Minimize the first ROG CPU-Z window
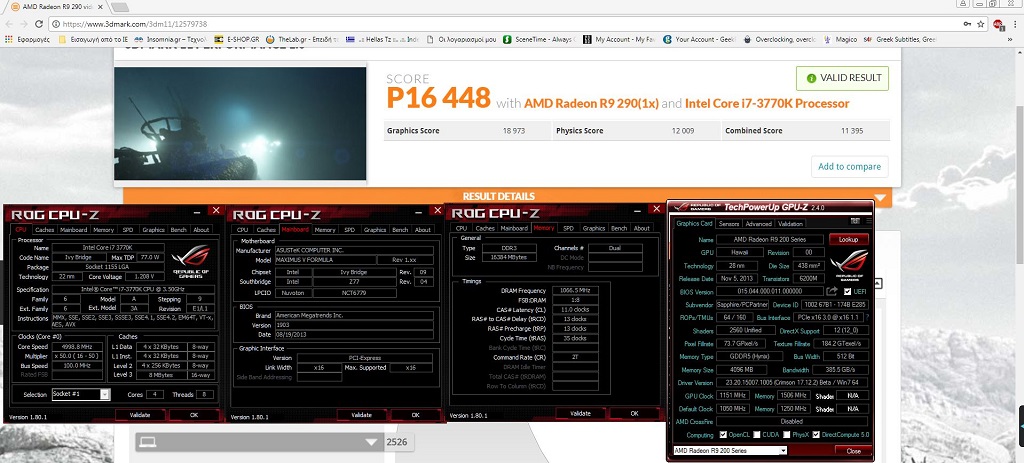The image size is (1024, 463). pos(197,211)
